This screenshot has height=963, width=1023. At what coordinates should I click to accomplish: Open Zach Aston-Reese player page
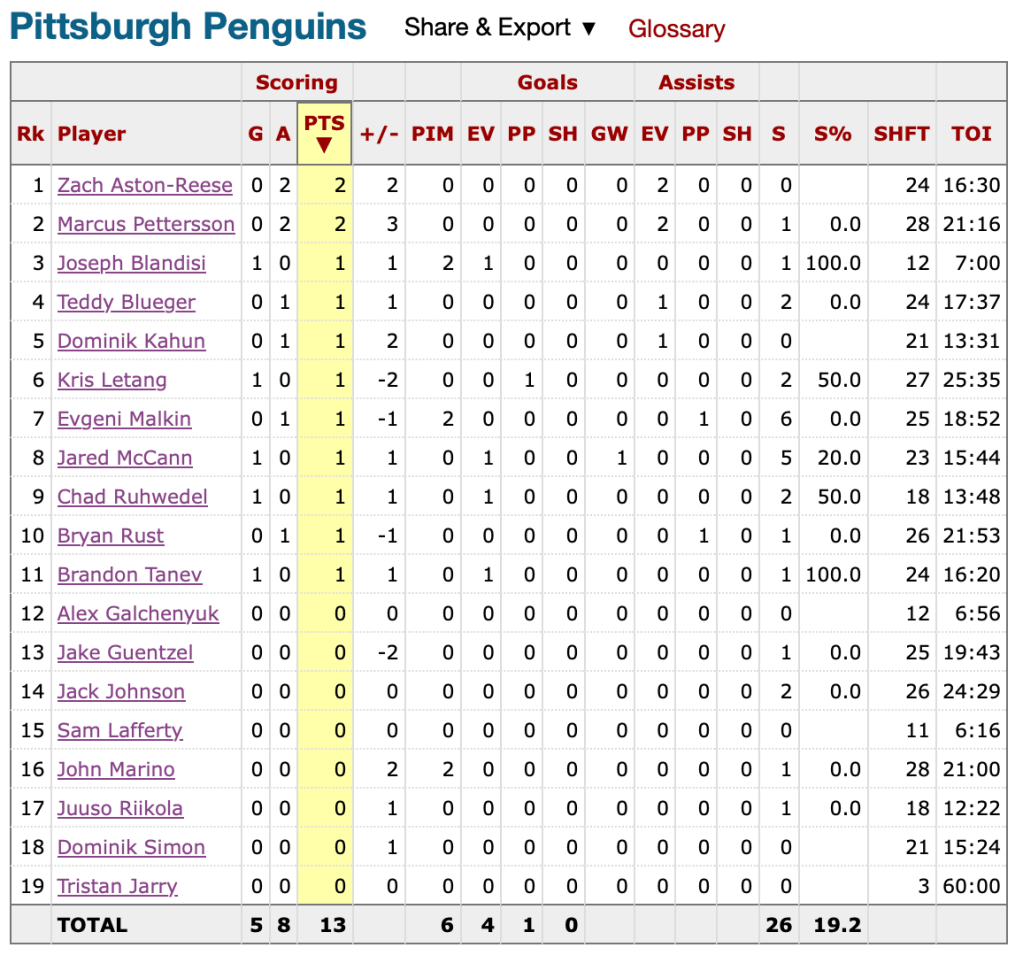coord(145,185)
